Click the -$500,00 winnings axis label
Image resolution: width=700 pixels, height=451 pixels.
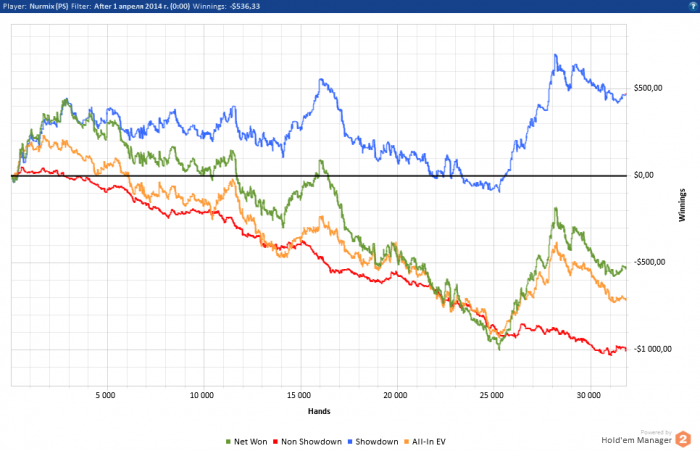[x=650, y=262]
